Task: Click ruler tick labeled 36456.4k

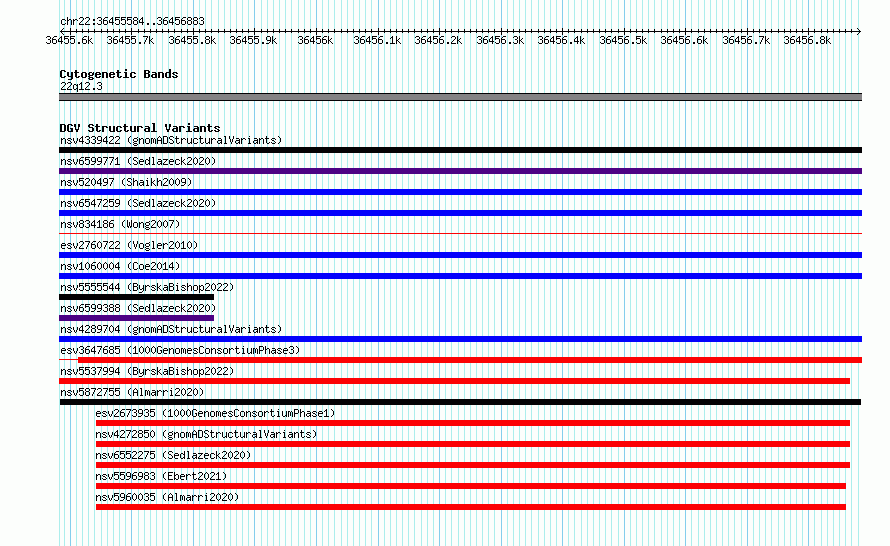Action: coord(561,40)
